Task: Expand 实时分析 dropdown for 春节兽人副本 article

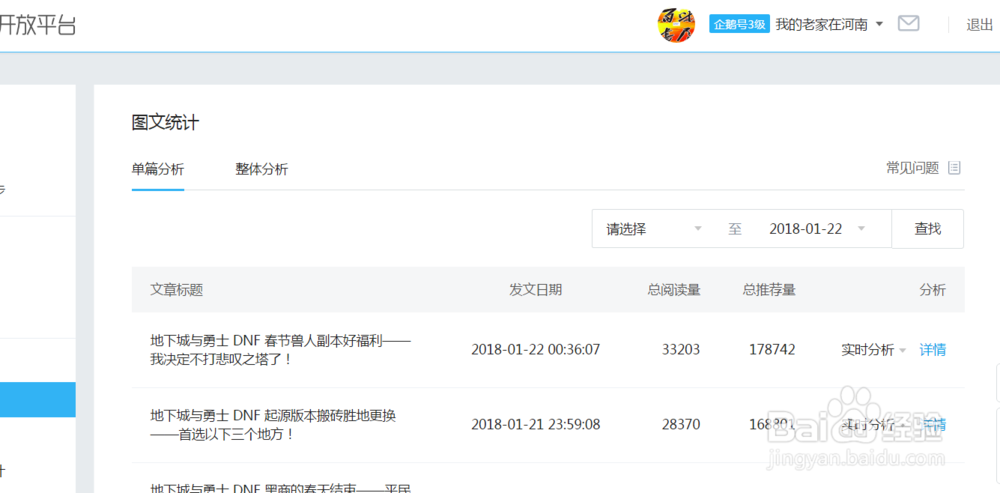Action: click(x=874, y=350)
